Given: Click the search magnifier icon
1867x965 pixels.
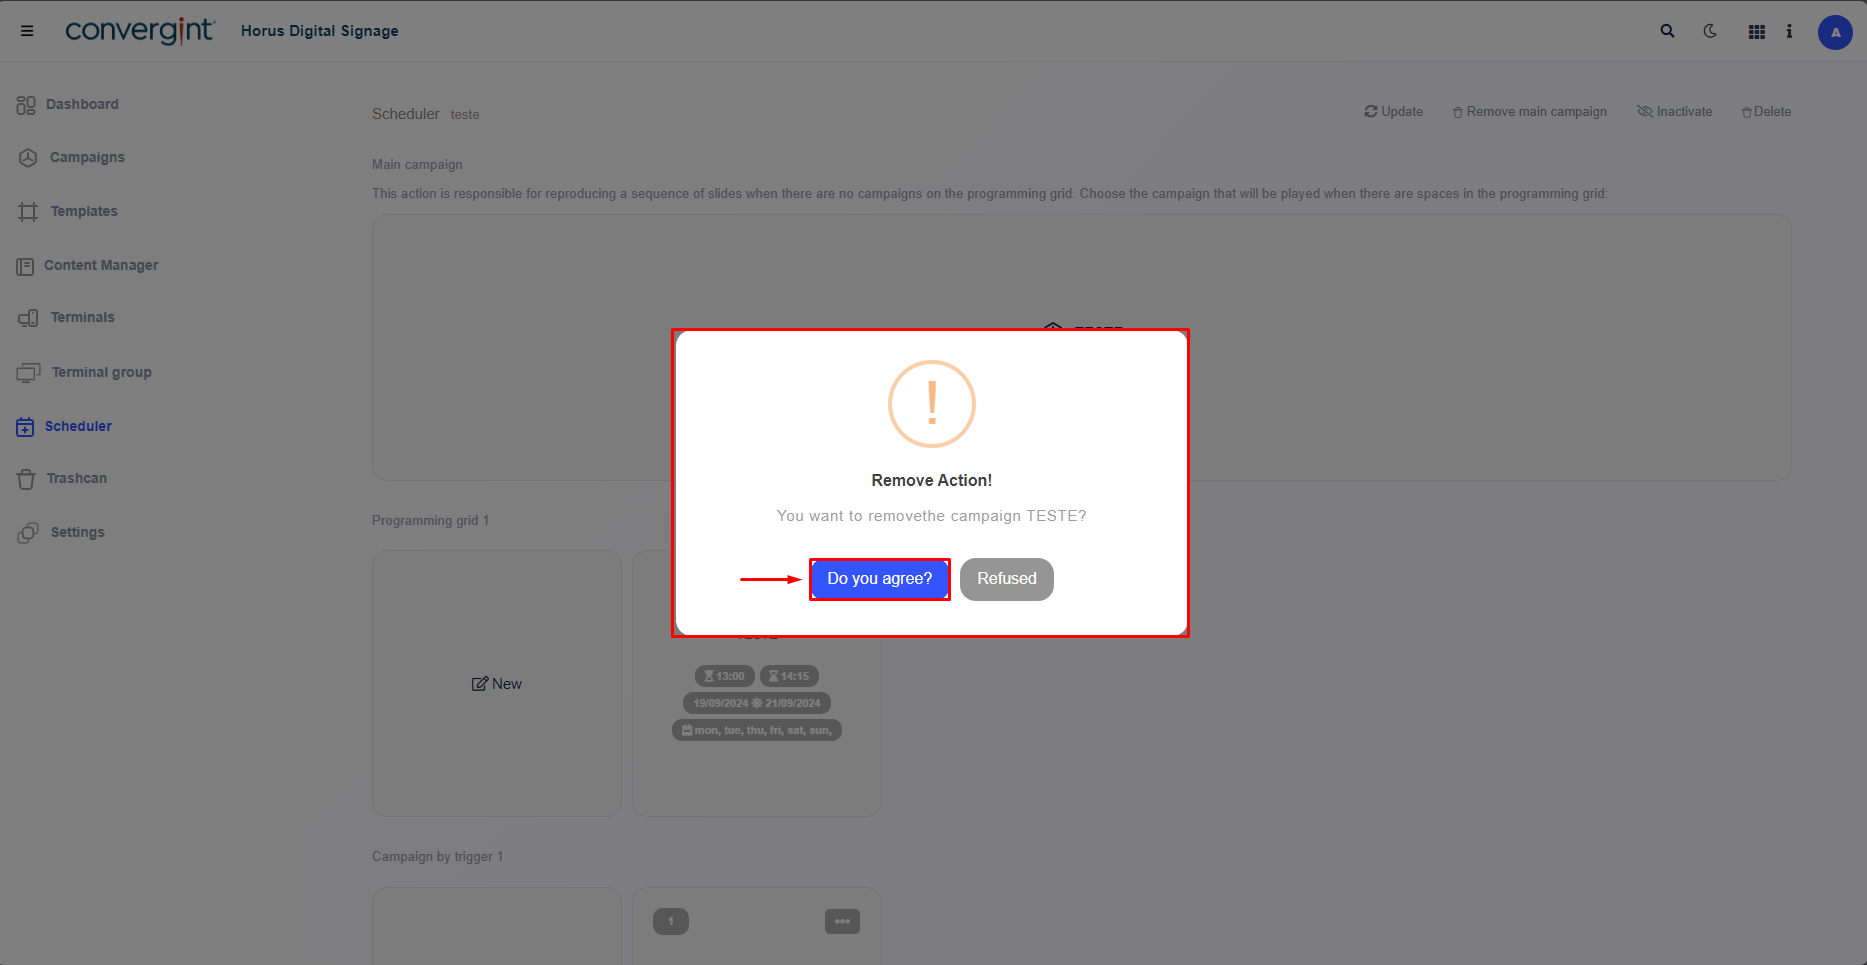Looking at the screenshot, I should (1667, 31).
